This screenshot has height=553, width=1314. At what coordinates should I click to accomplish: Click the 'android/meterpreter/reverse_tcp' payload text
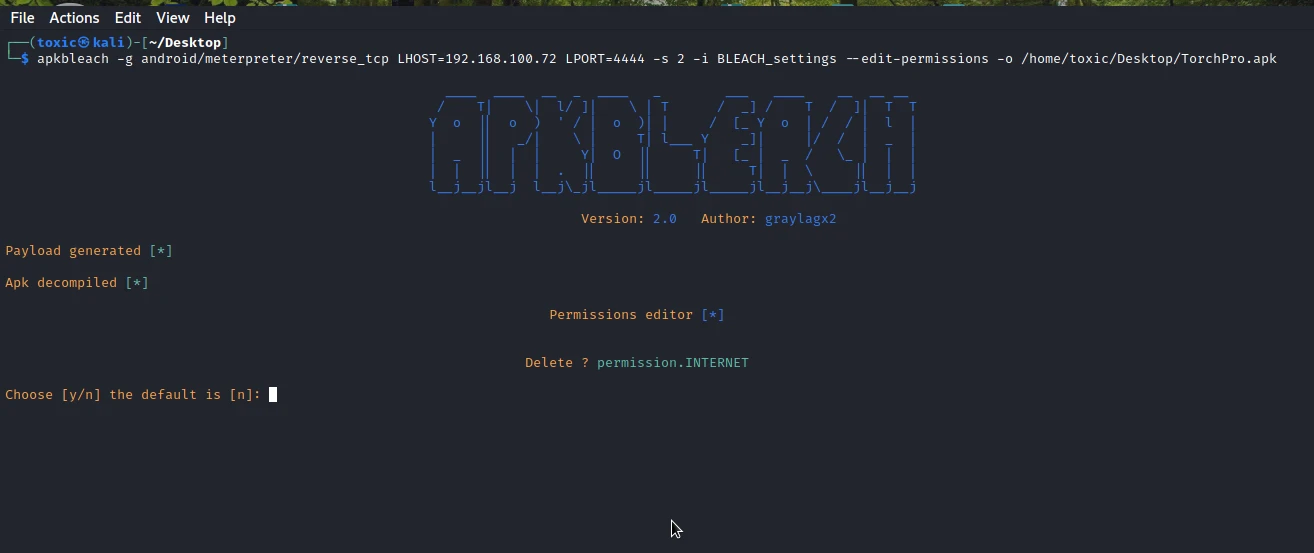coord(265,59)
